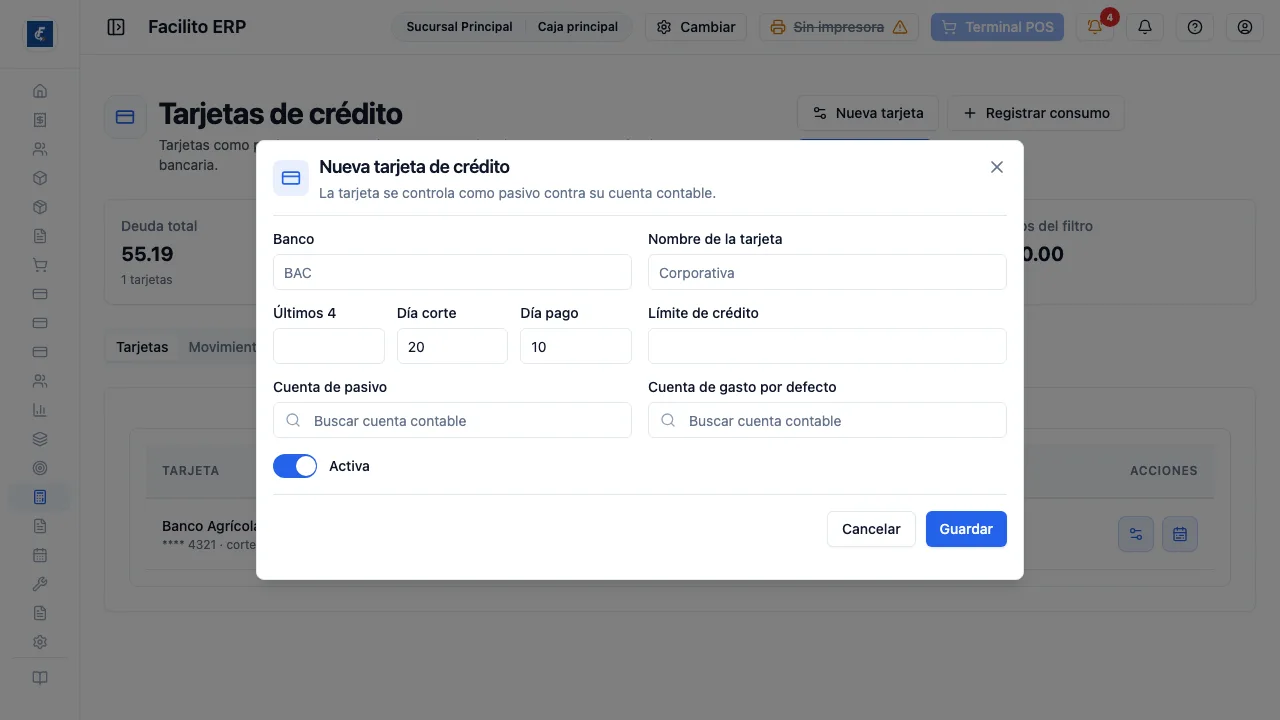Viewport: 1280px width, 720px height.
Task: Click the sliders action icon for Banco Agrícola
Action: pyautogui.click(x=1136, y=534)
